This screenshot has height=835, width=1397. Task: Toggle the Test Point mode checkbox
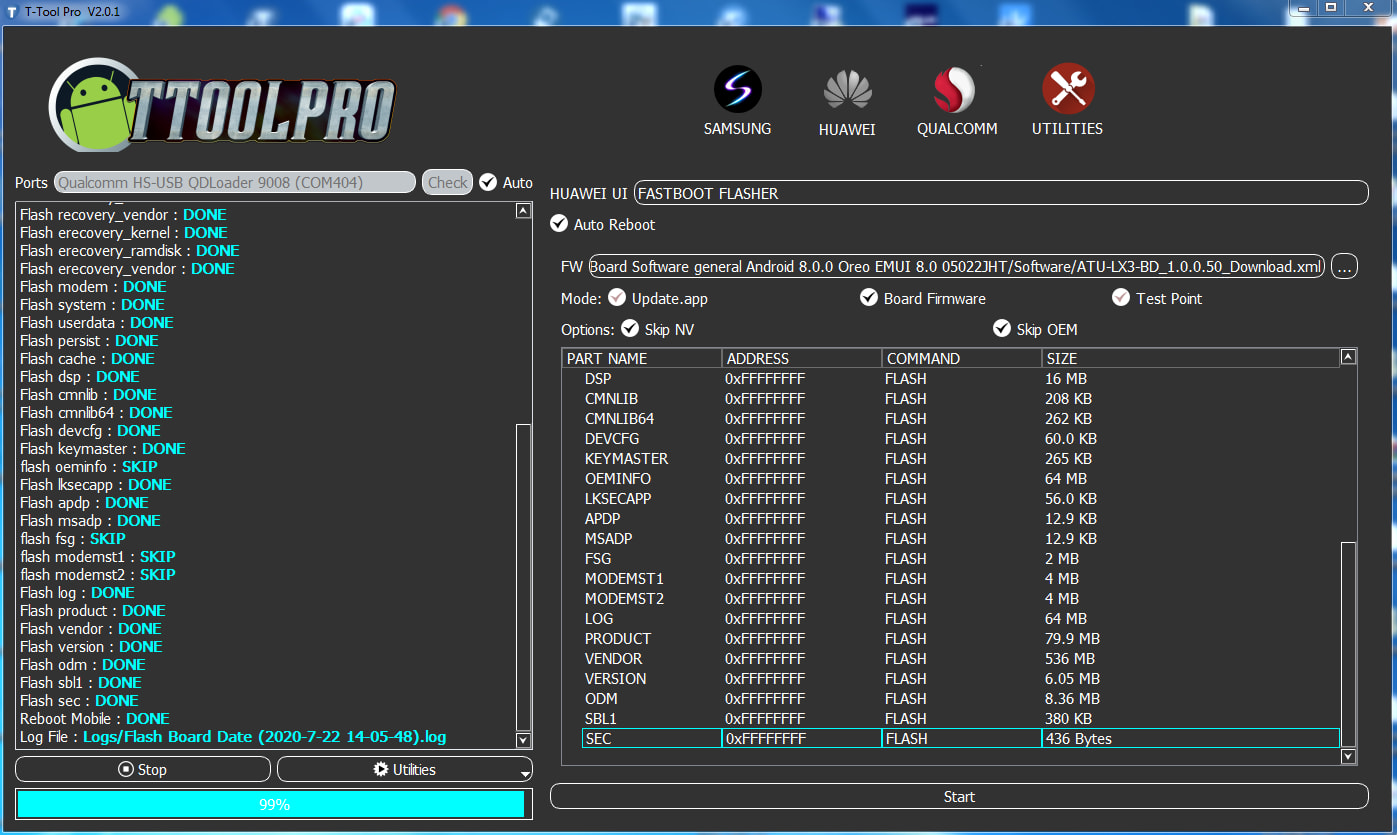(1121, 298)
